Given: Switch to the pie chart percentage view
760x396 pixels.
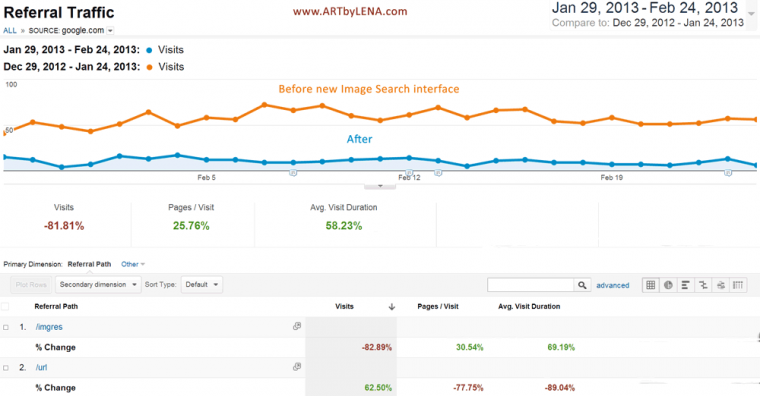Looking at the screenshot, I should coord(668,285).
